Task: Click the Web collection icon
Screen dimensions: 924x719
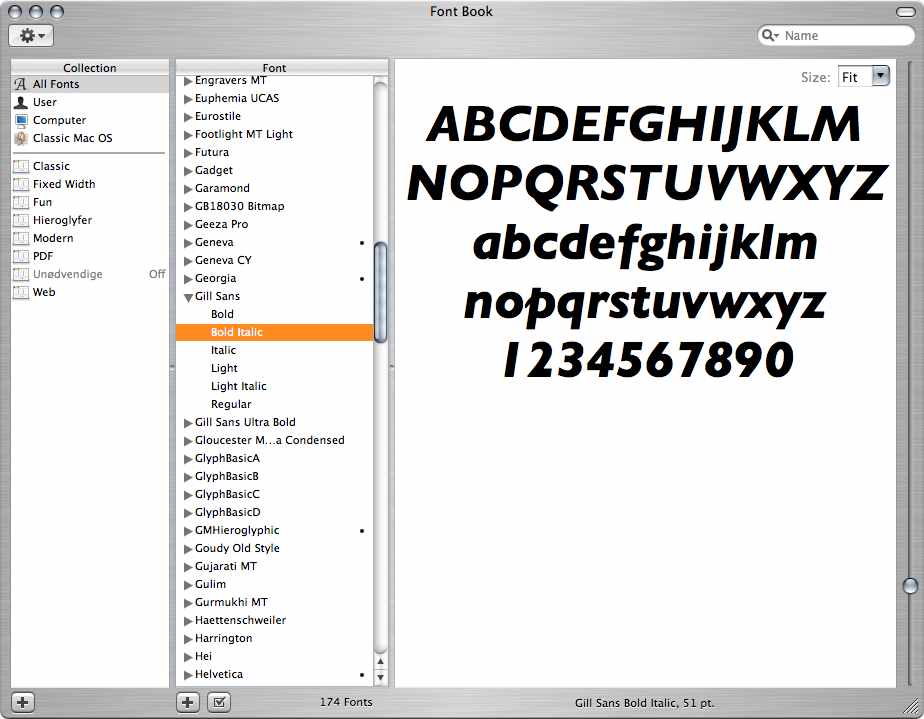Action: 21,292
